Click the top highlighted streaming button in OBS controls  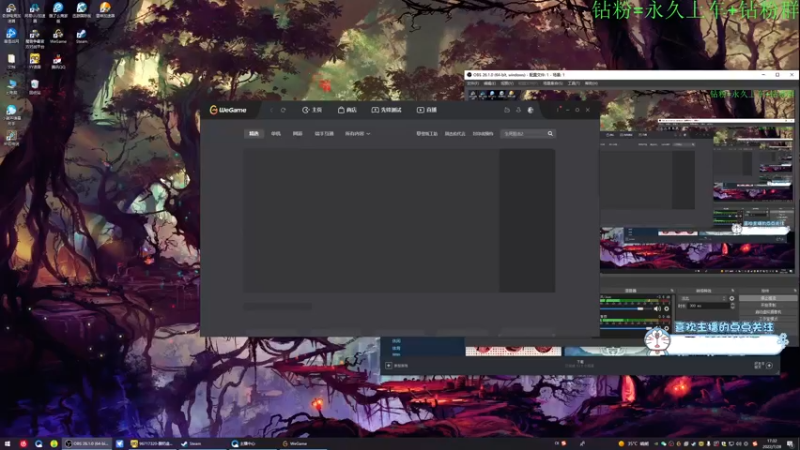(768, 298)
